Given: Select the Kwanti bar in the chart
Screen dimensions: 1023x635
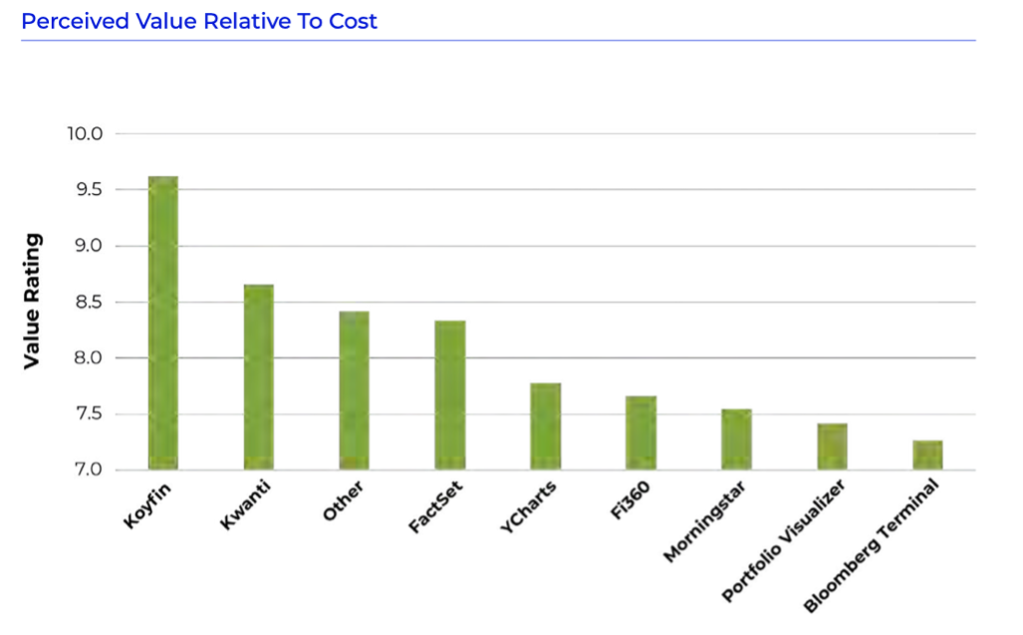Looking at the screenshot, I should (x=259, y=377).
